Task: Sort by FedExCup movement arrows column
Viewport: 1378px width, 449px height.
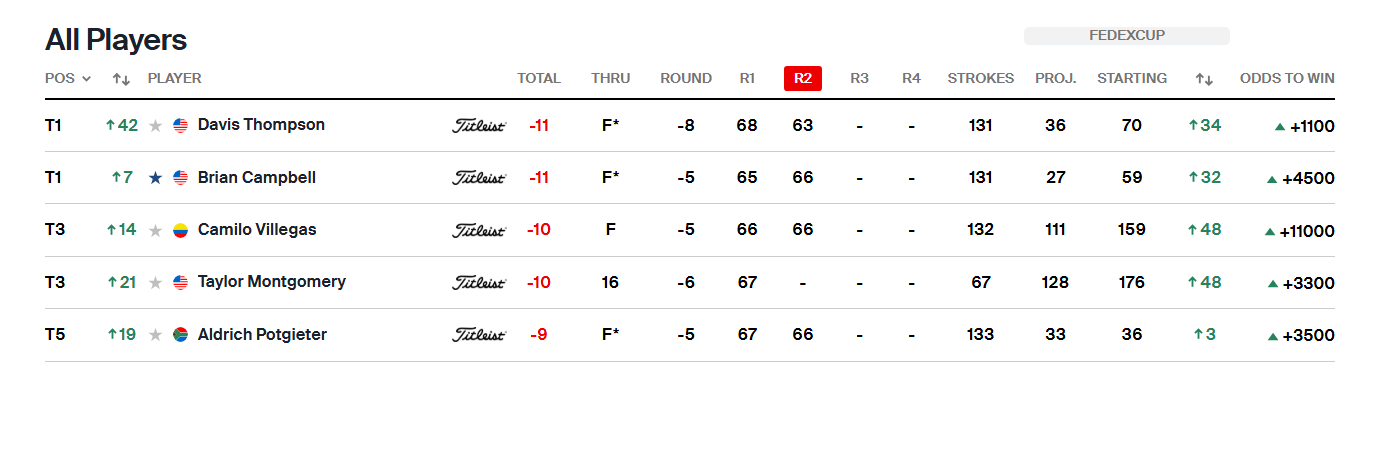Action: click(x=1204, y=79)
